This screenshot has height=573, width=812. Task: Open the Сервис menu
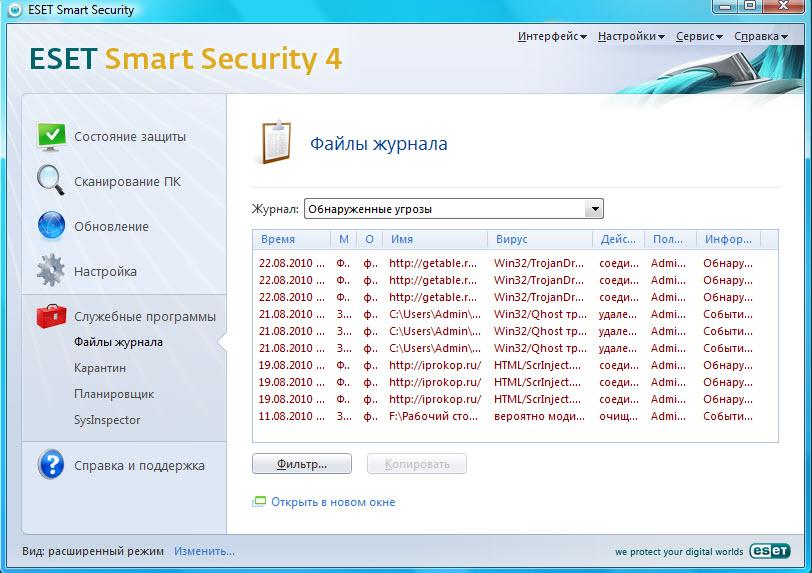pyautogui.click(x=699, y=36)
